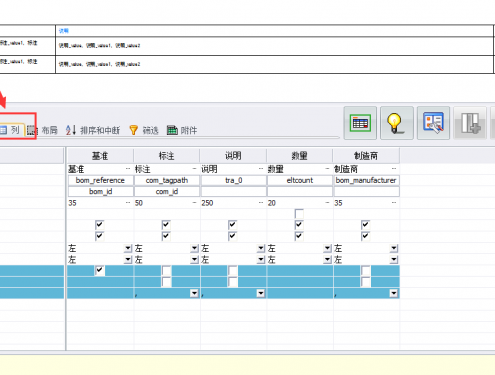Select the grey 说明 column header in the grid
The height and width of the screenshot is (375, 495).
click(233, 156)
